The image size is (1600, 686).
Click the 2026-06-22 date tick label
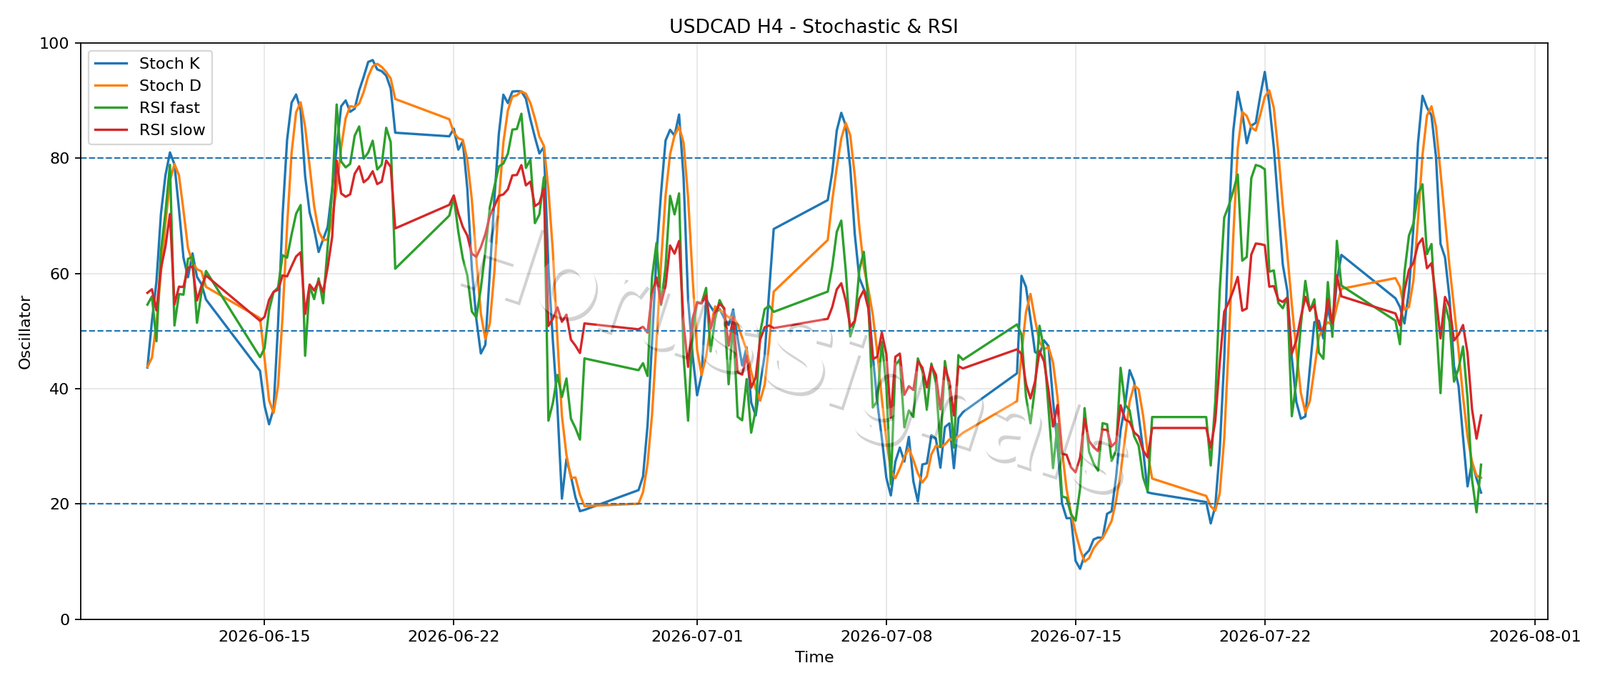tap(453, 635)
